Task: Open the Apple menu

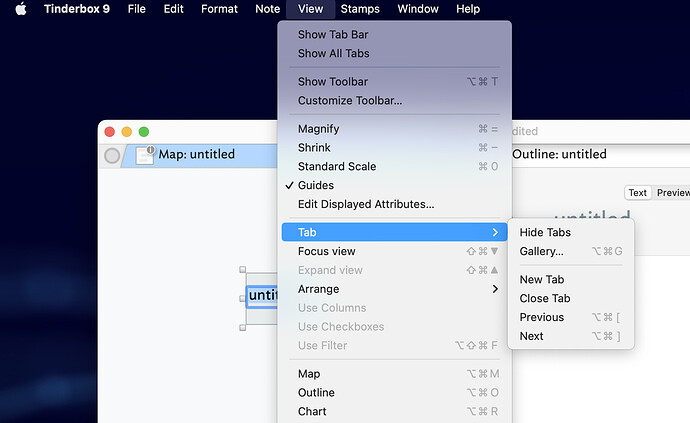Action: tap(21, 9)
